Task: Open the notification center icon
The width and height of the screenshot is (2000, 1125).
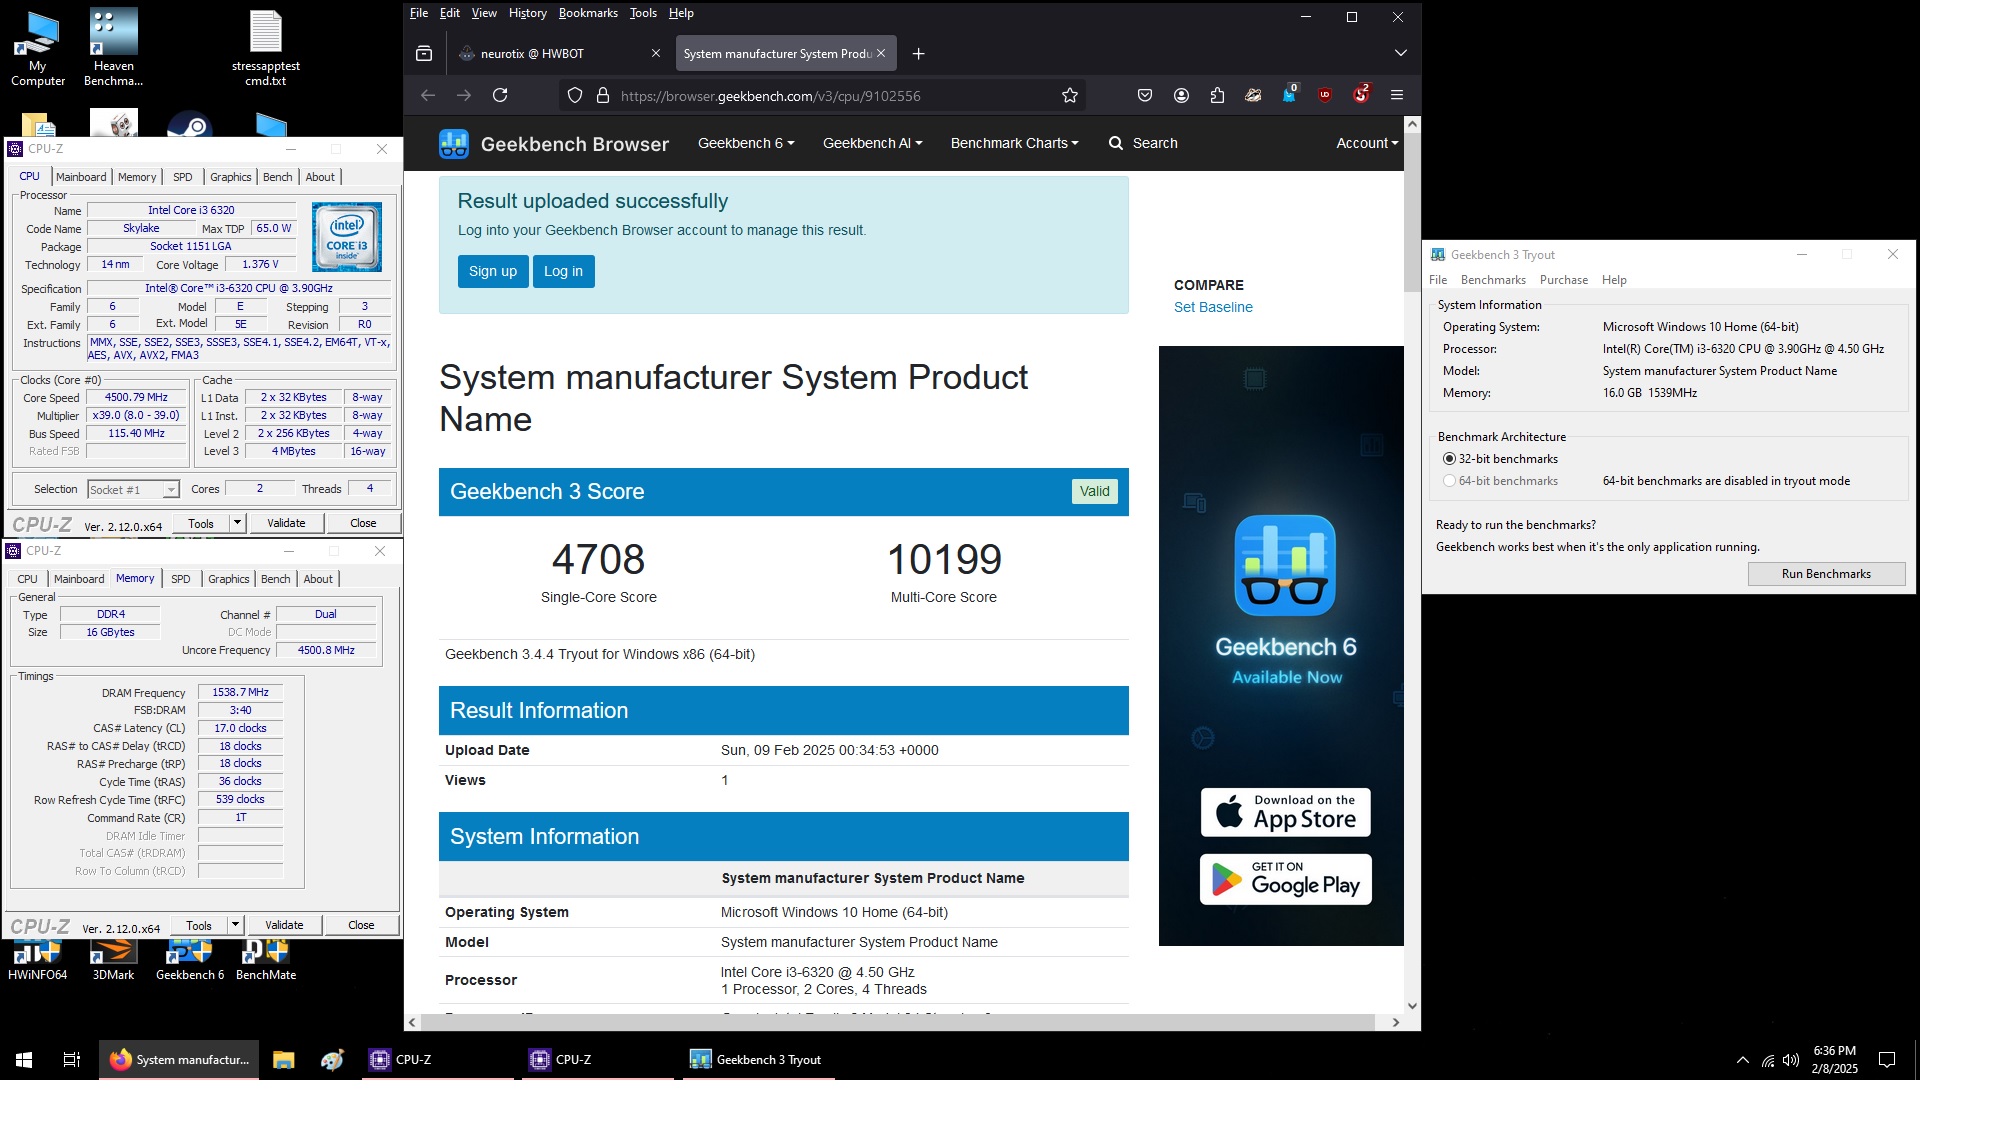Action: pos(1887,1060)
